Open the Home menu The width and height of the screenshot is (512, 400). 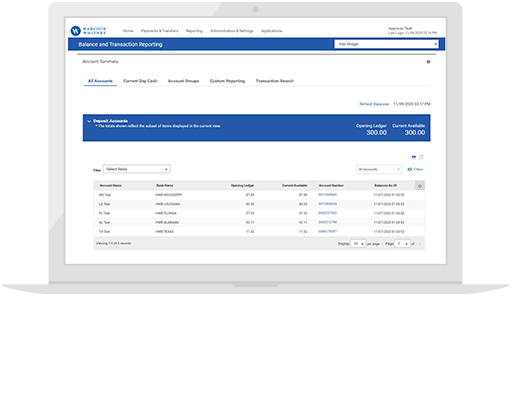(x=128, y=31)
